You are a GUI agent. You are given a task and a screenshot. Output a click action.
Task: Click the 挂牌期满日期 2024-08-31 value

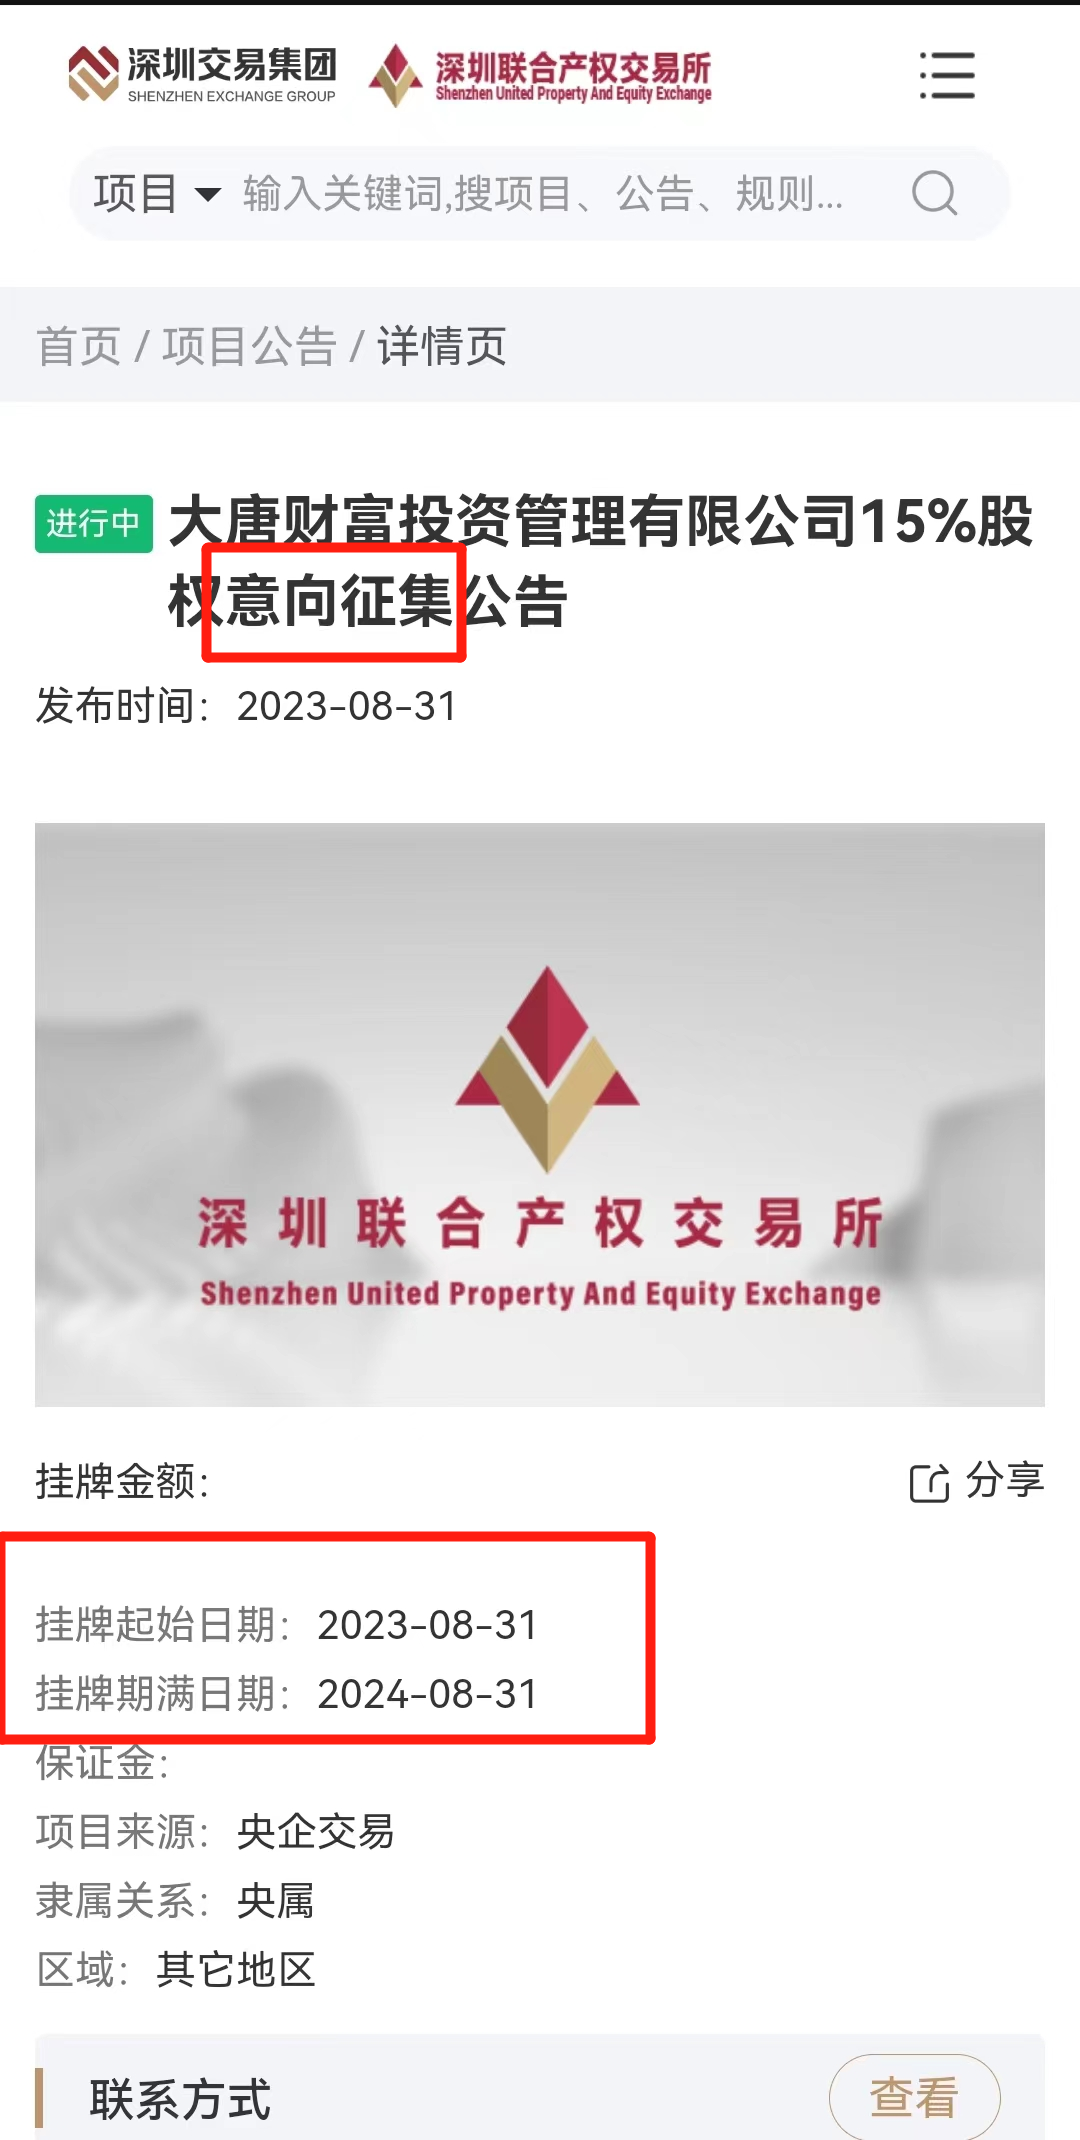click(x=428, y=1694)
